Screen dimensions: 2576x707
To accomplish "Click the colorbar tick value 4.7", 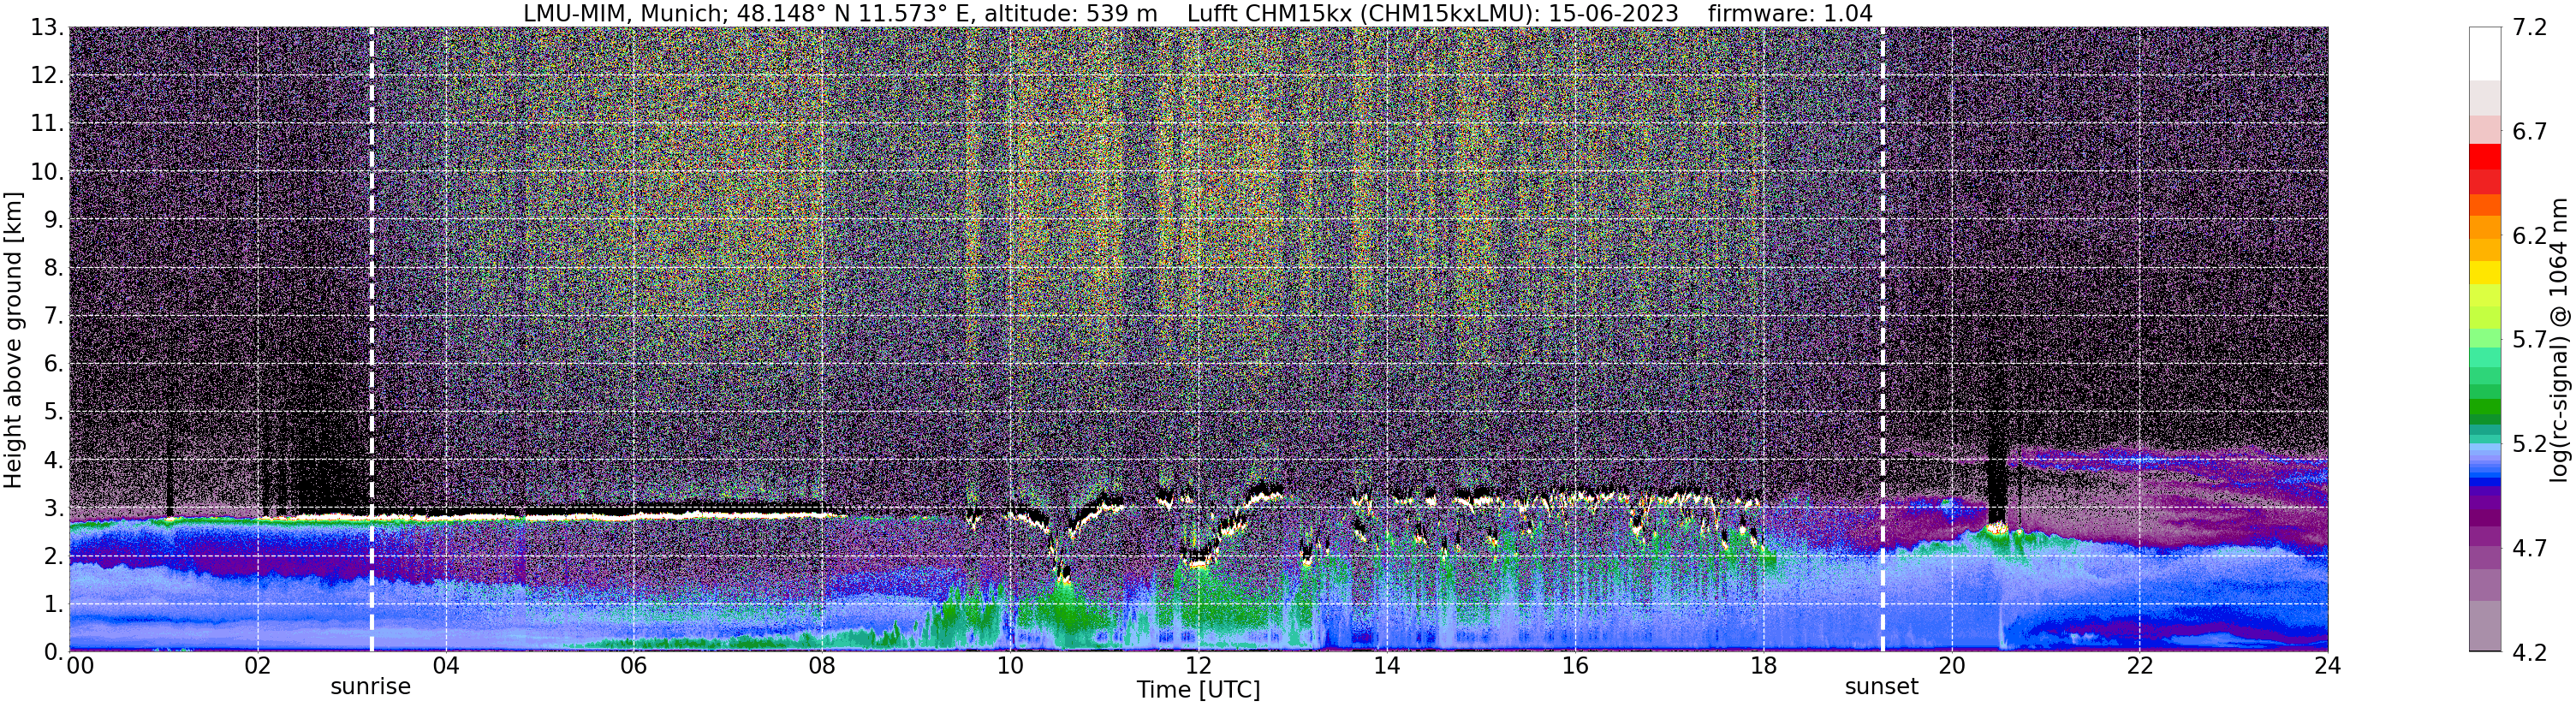I will coord(2530,548).
